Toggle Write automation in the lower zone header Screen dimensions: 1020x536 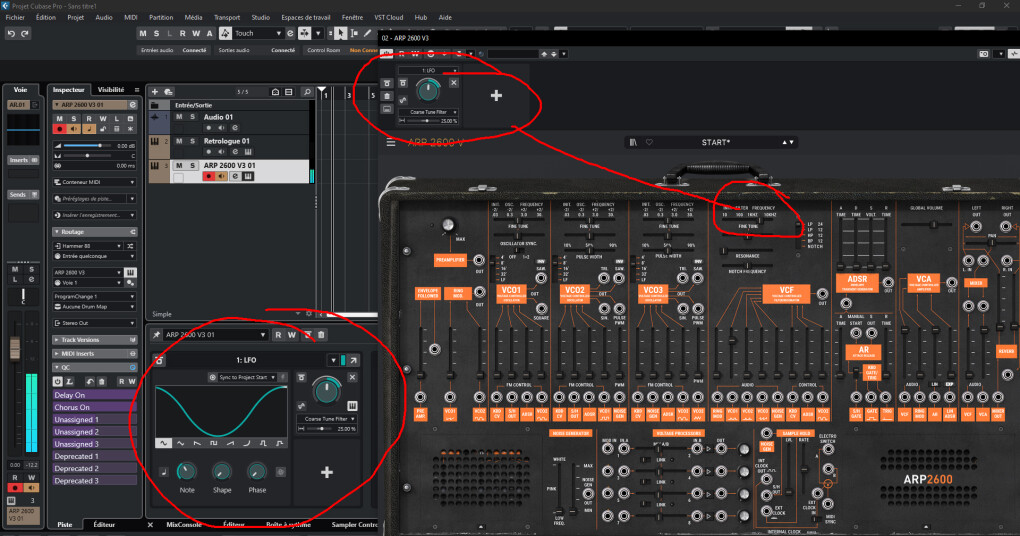point(291,335)
